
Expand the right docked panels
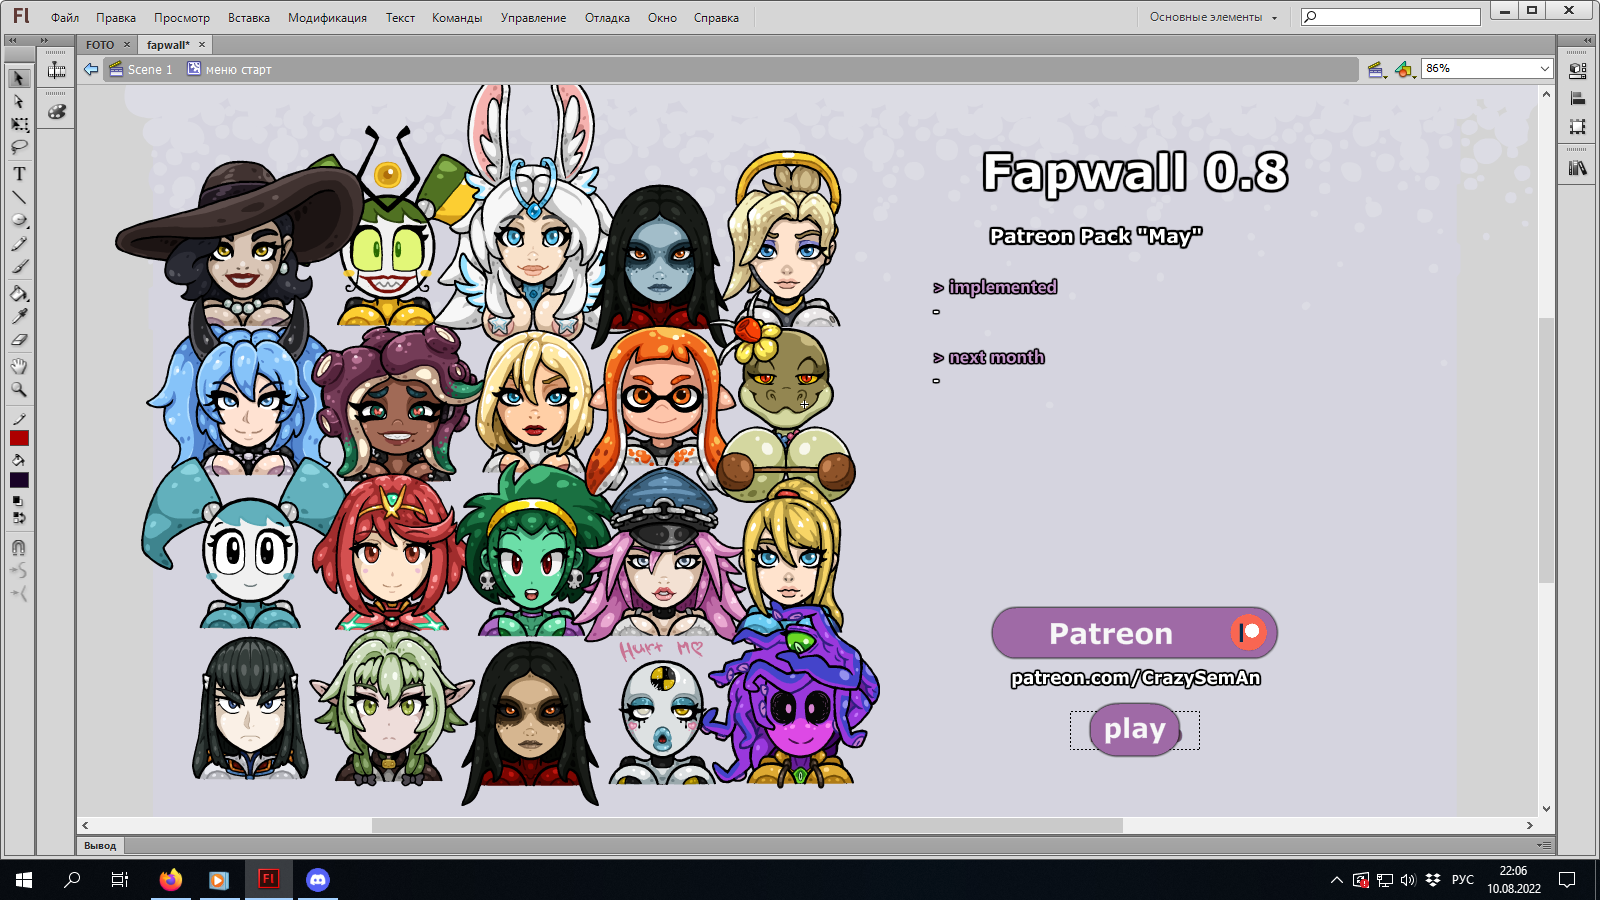pyautogui.click(x=1588, y=40)
